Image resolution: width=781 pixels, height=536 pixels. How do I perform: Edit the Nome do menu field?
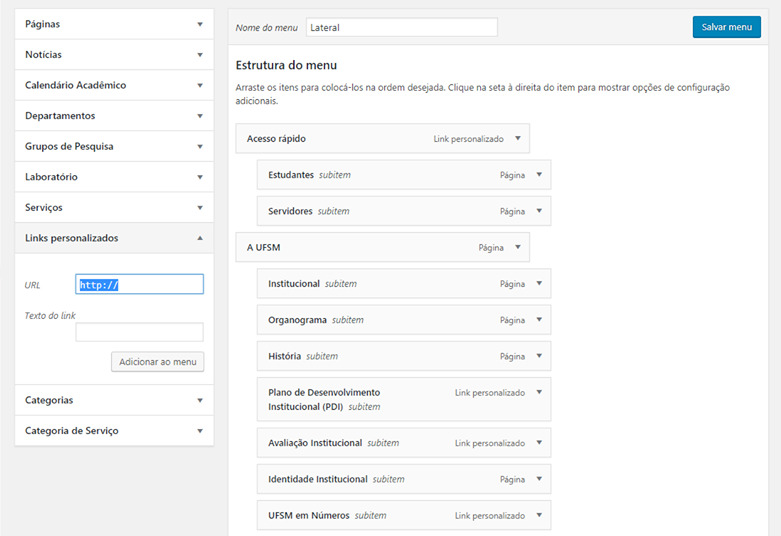click(401, 28)
